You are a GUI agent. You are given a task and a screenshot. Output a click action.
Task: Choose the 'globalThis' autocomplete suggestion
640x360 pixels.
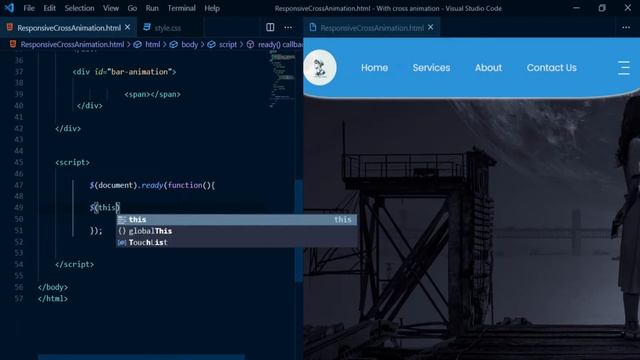236,231
